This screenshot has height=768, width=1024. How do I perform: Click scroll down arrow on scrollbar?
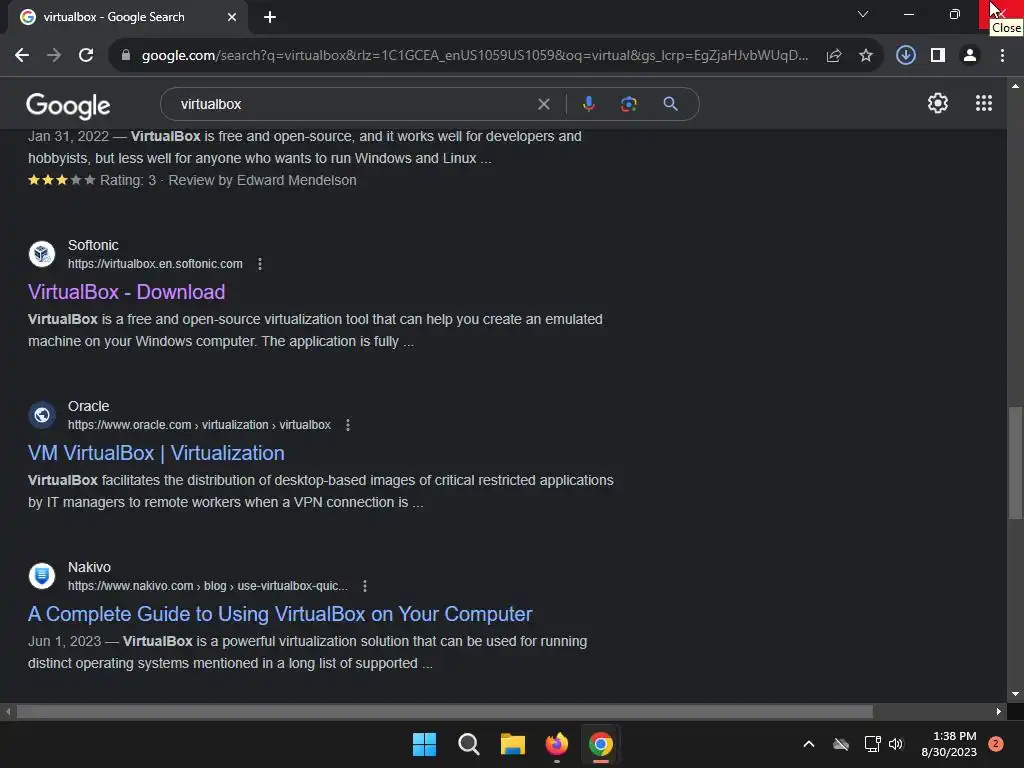(1015, 694)
